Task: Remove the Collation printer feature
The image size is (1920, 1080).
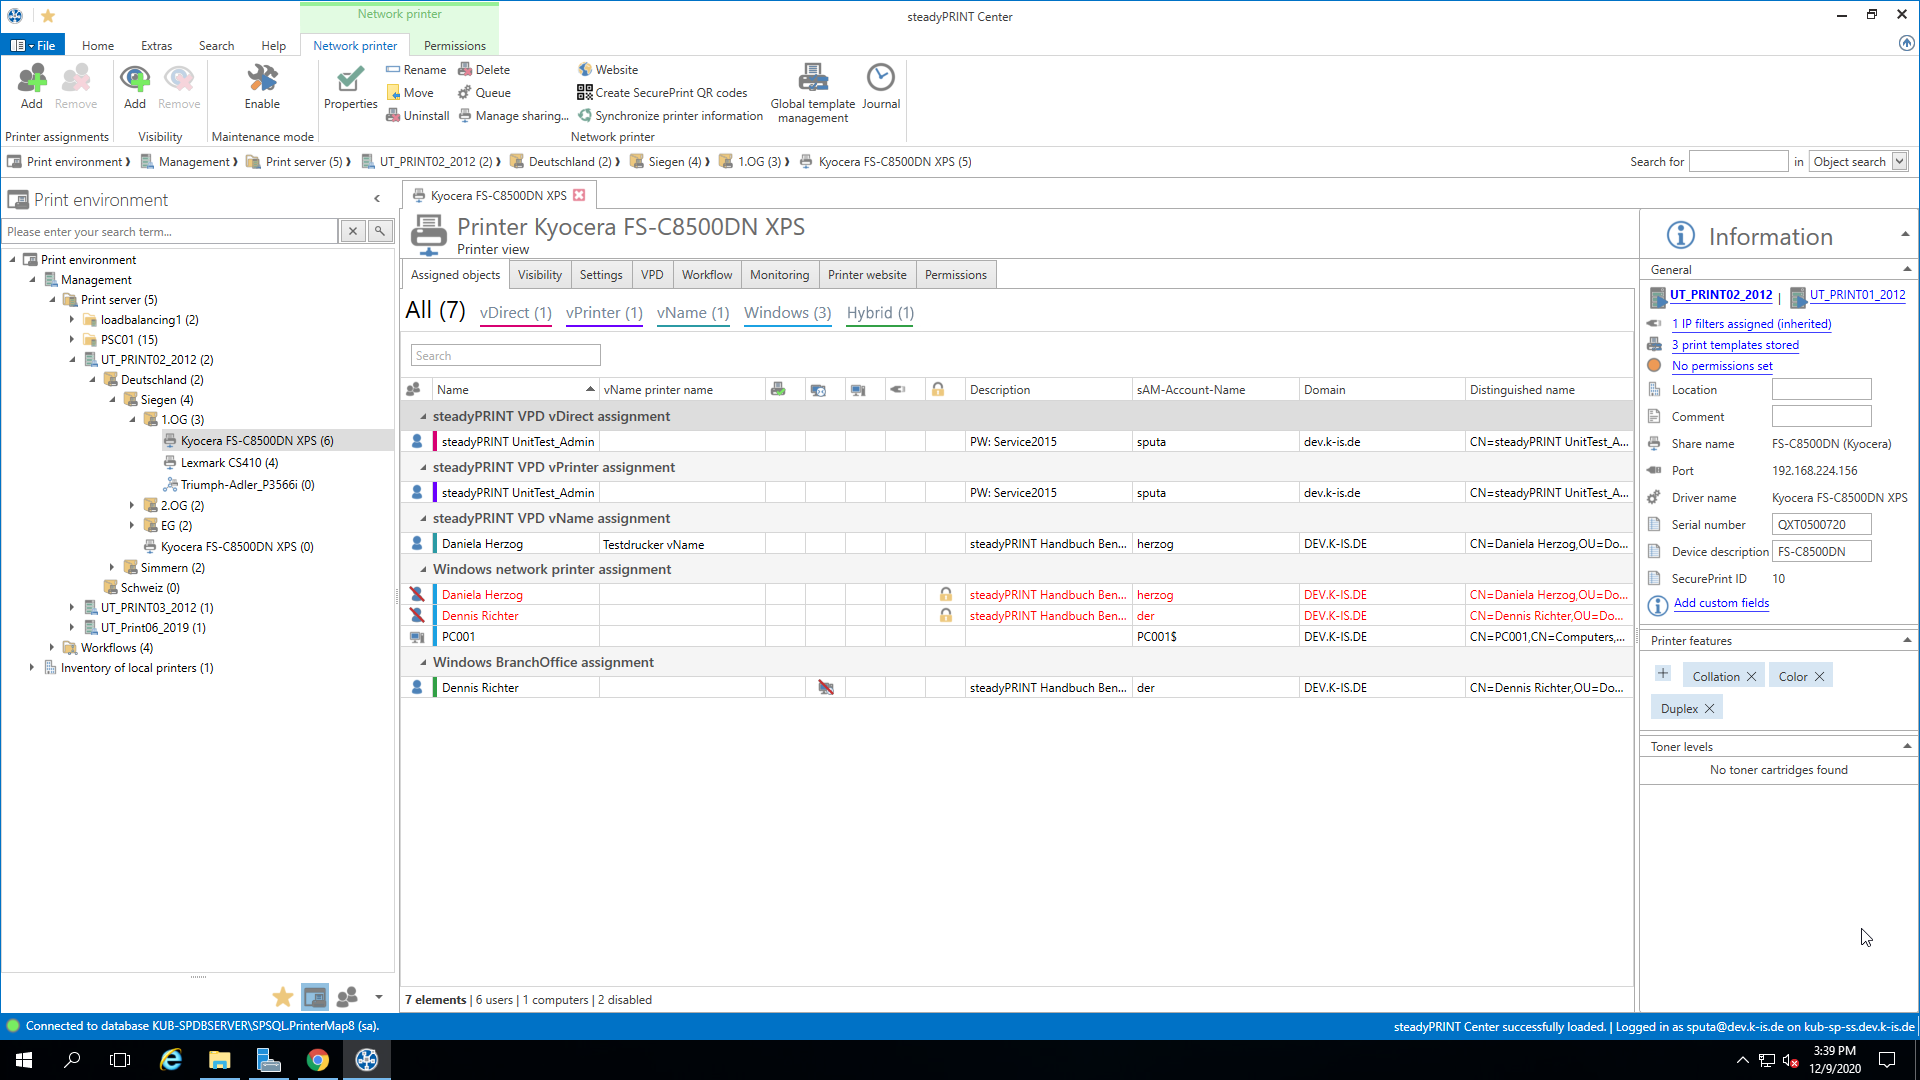Action: 1751,677
